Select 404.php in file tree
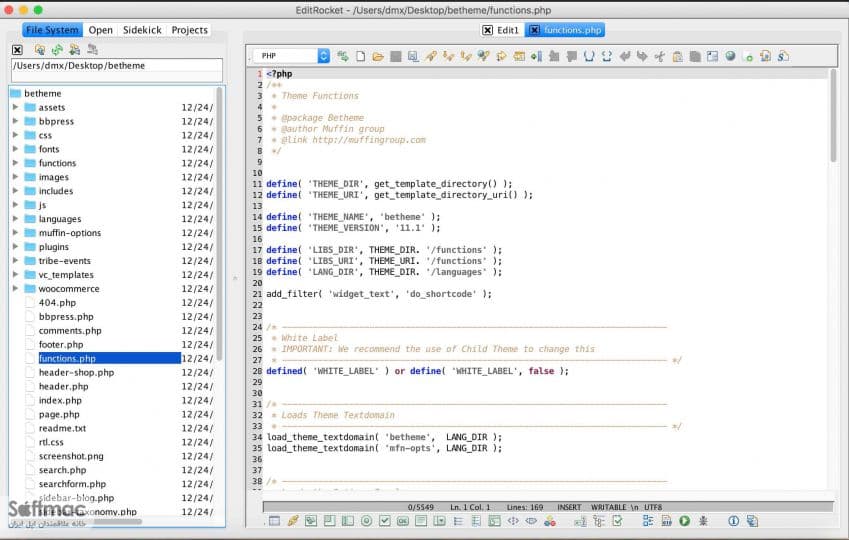Viewport: 849px width, 540px height. (x=57, y=303)
